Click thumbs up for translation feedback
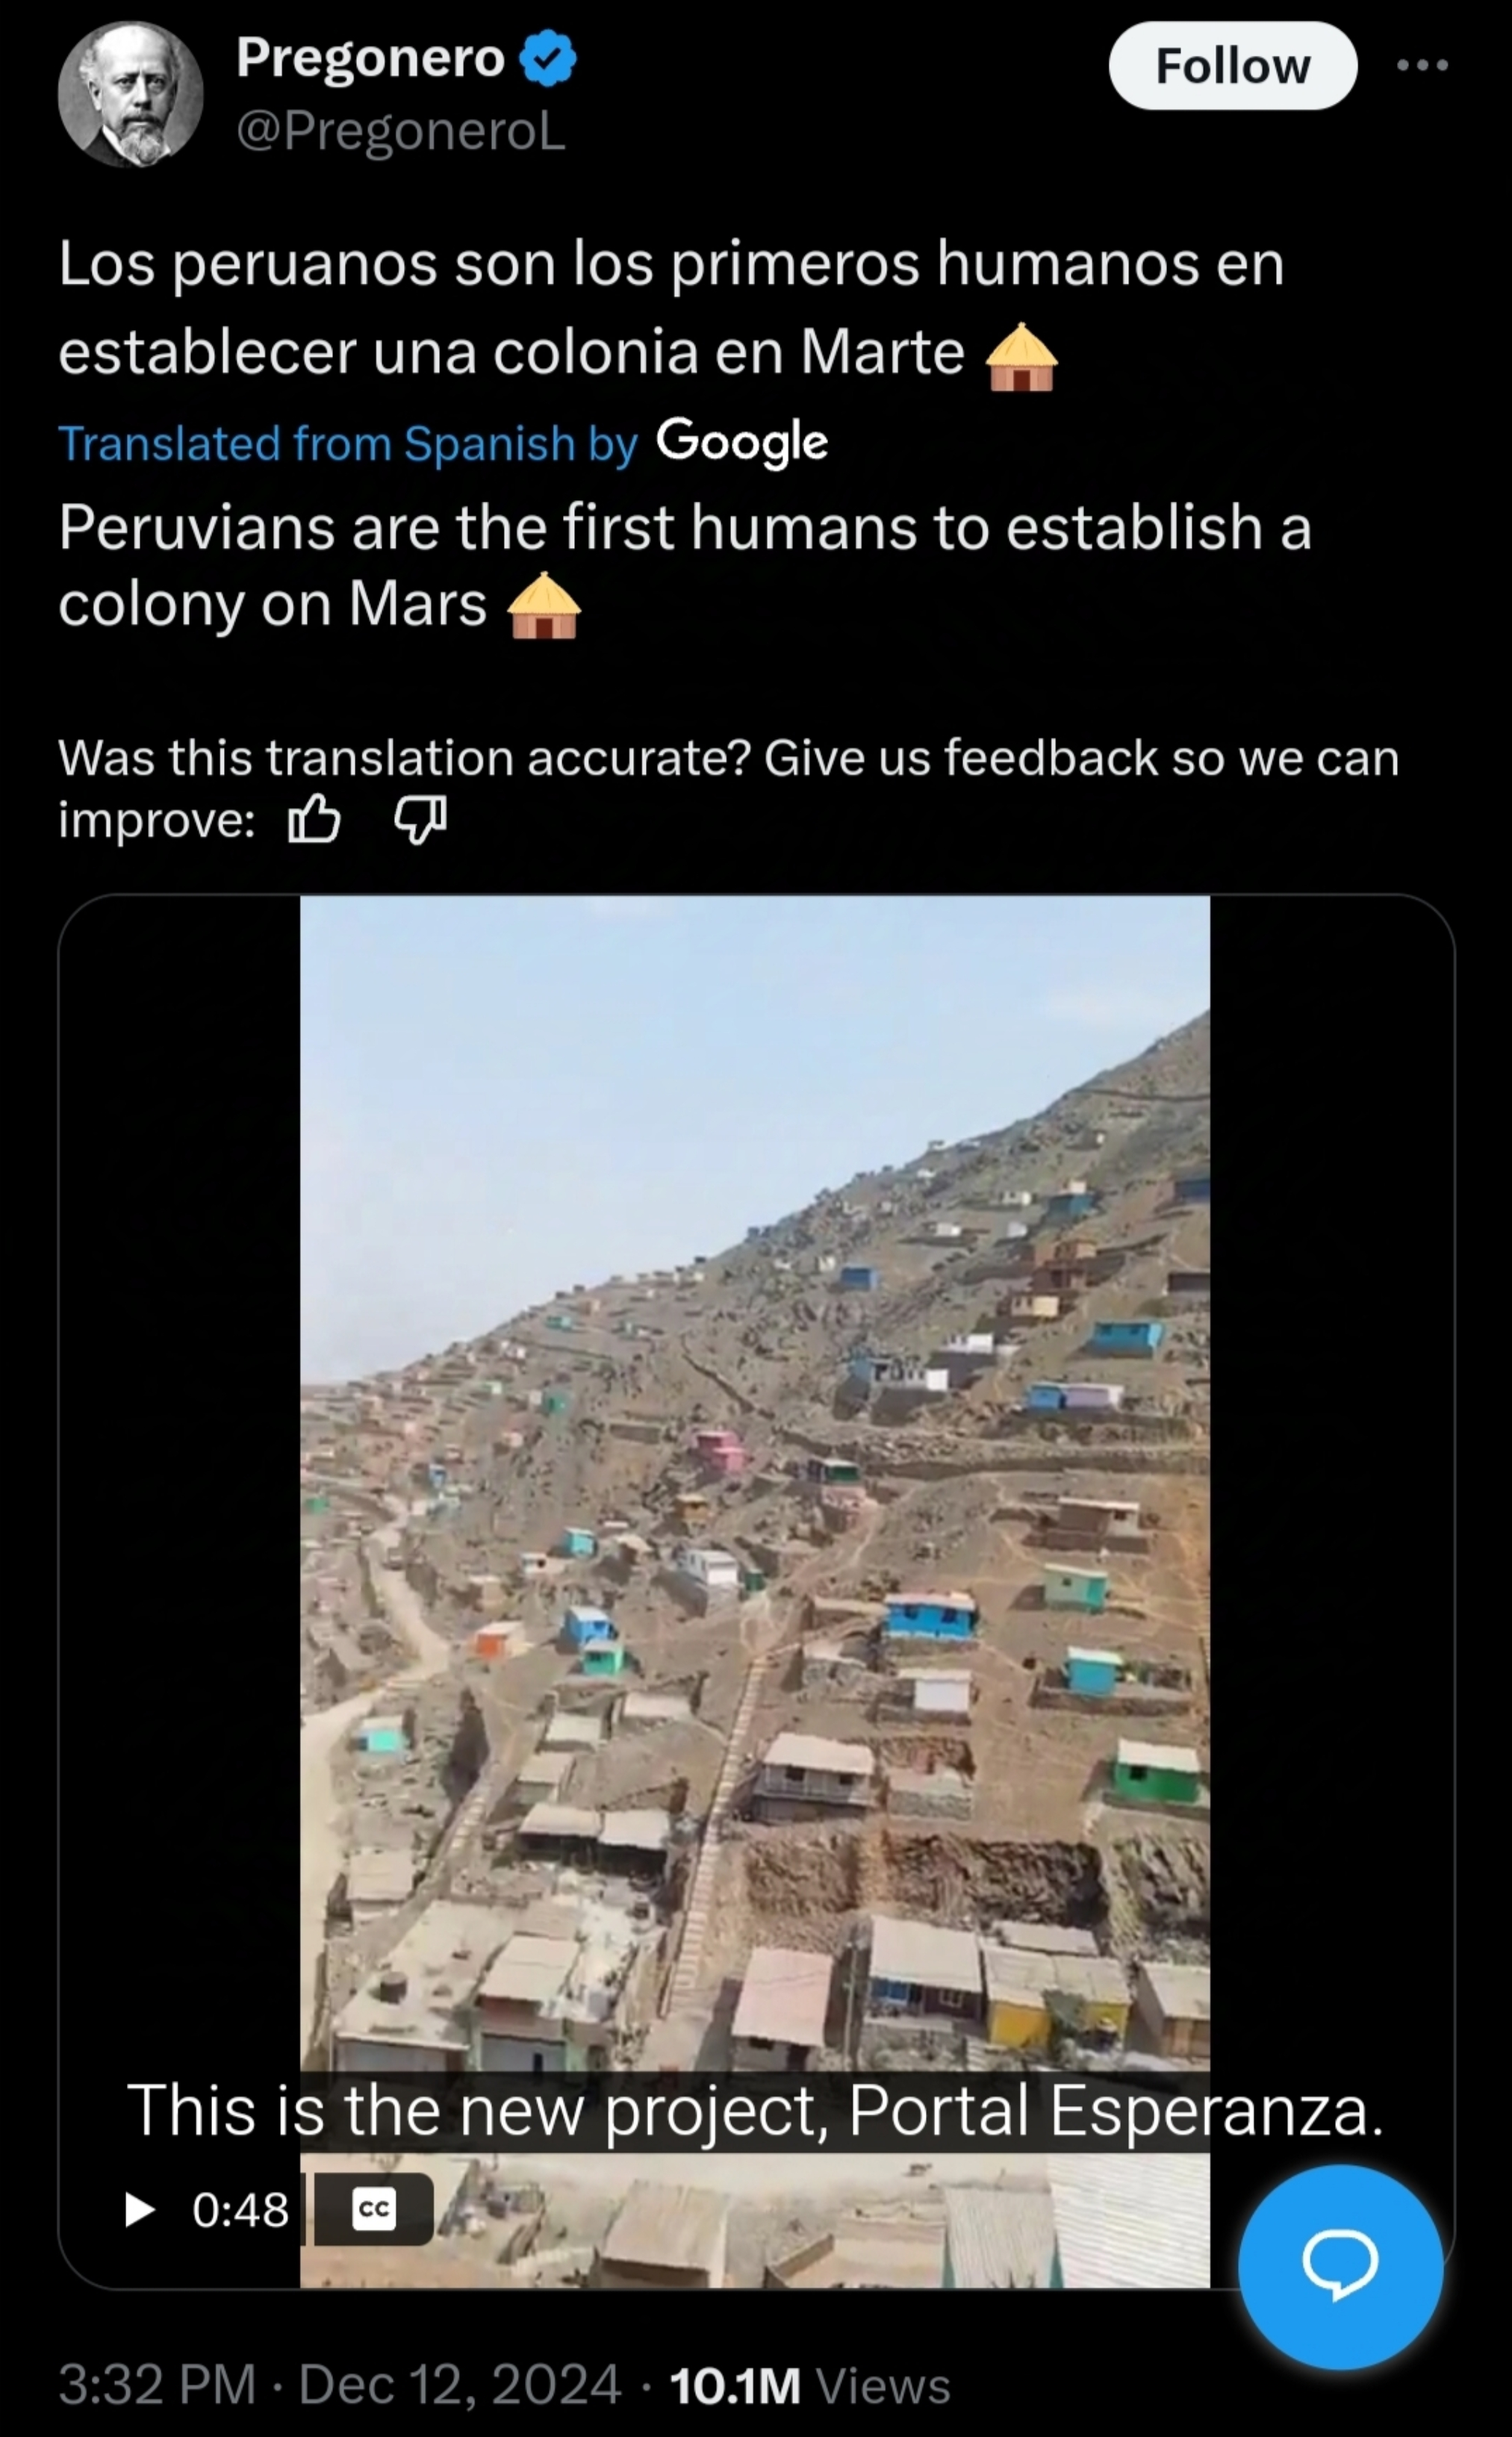The image size is (1512, 2437). 314,820
